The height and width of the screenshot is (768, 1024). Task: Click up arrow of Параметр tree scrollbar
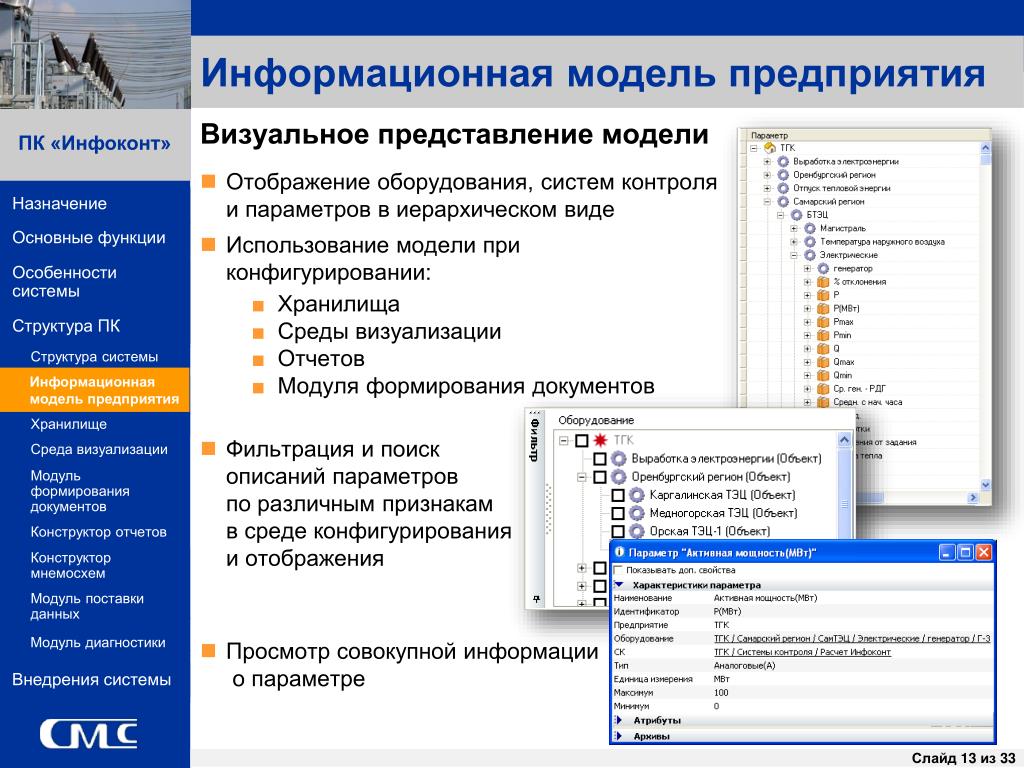[x=985, y=148]
